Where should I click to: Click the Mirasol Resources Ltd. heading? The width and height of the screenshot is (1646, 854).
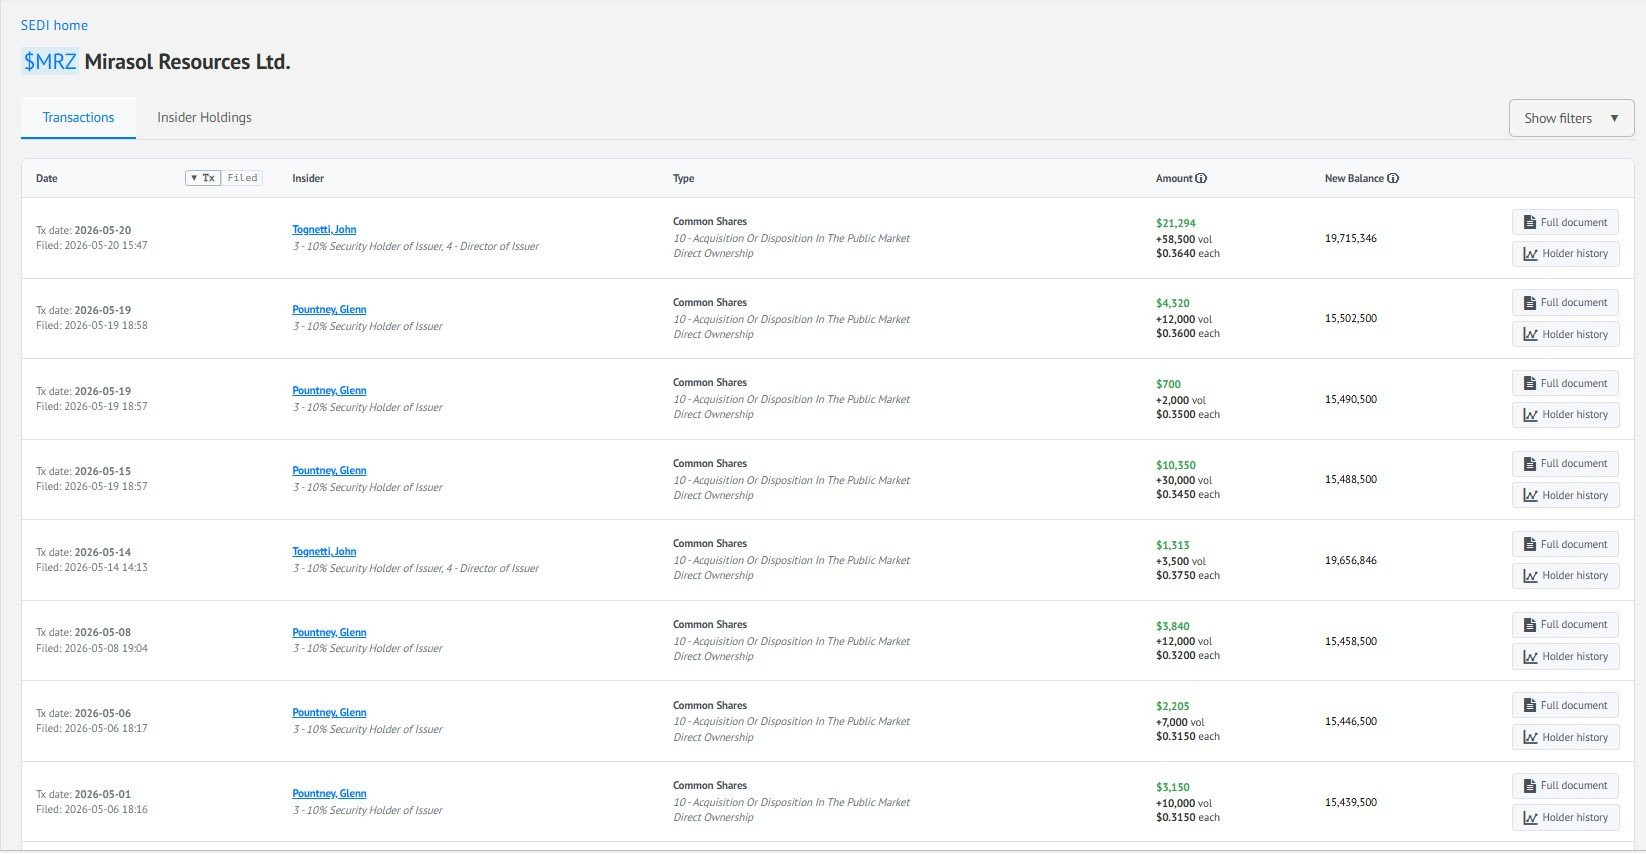pyautogui.click(x=187, y=62)
